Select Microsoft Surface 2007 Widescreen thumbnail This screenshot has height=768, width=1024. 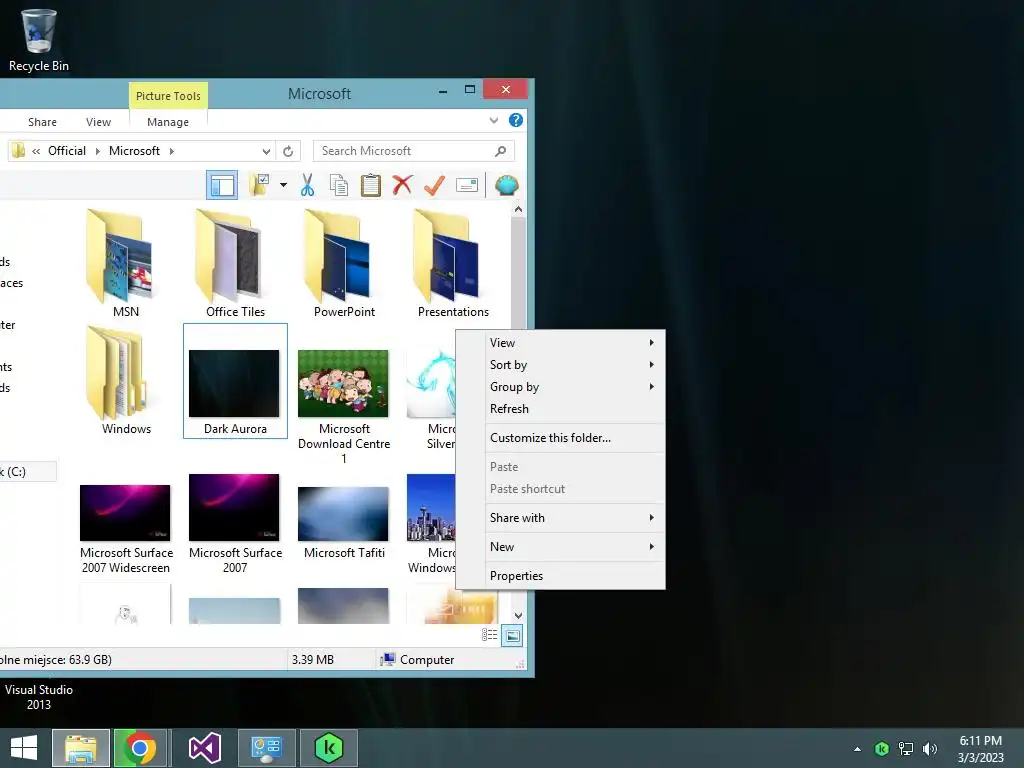125,513
